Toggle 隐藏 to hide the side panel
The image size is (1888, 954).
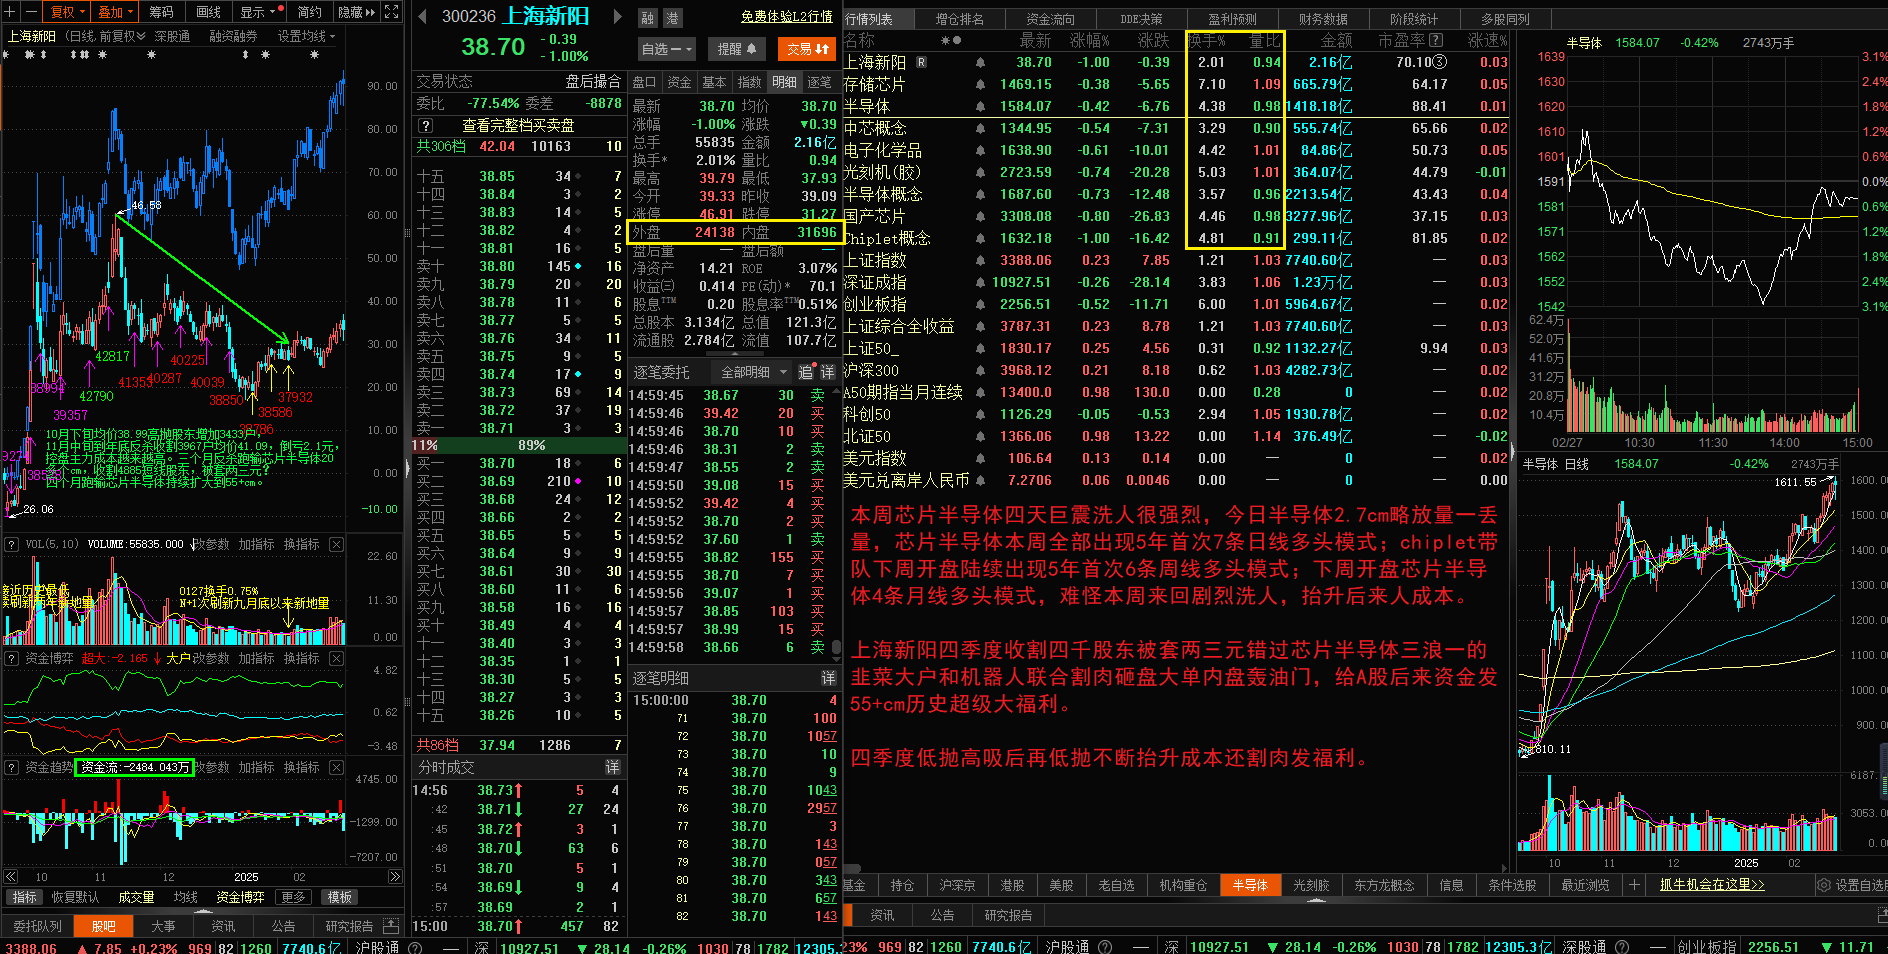[356, 12]
